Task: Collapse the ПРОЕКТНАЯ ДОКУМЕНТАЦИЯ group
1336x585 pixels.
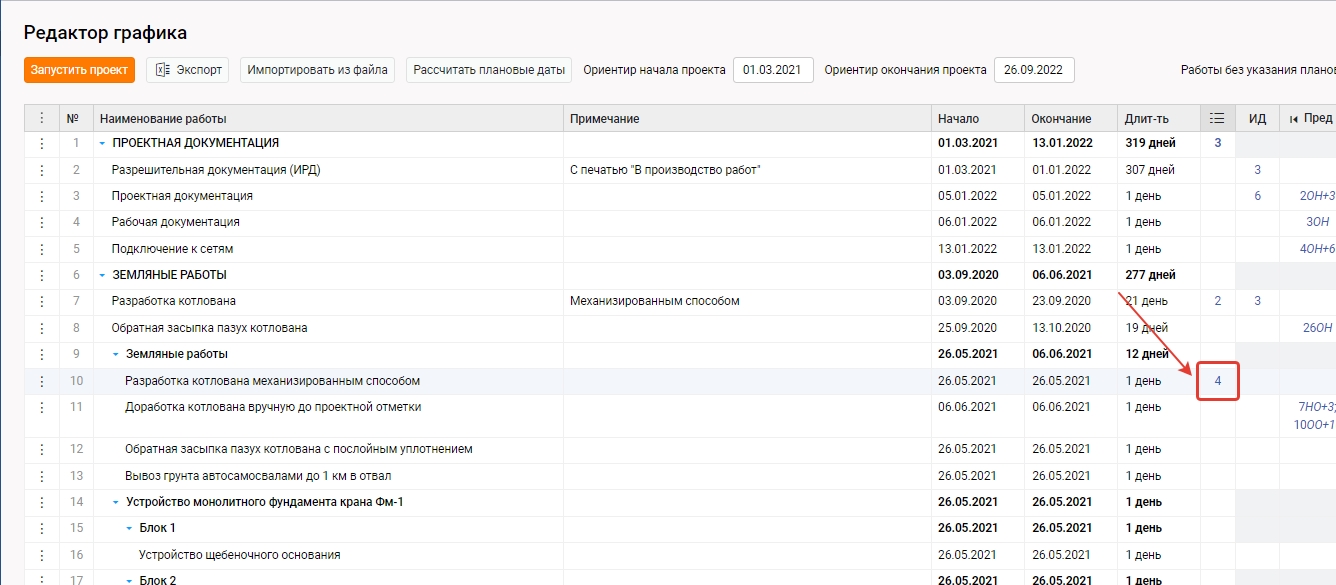Action: (x=102, y=144)
